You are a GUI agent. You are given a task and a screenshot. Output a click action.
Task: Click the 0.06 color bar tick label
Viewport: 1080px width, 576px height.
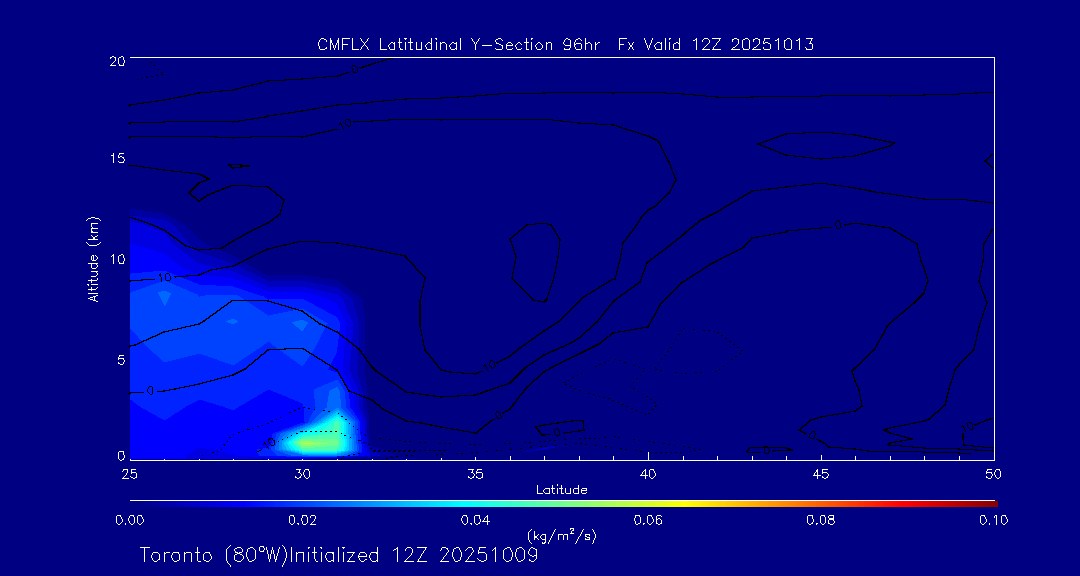(x=647, y=520)
